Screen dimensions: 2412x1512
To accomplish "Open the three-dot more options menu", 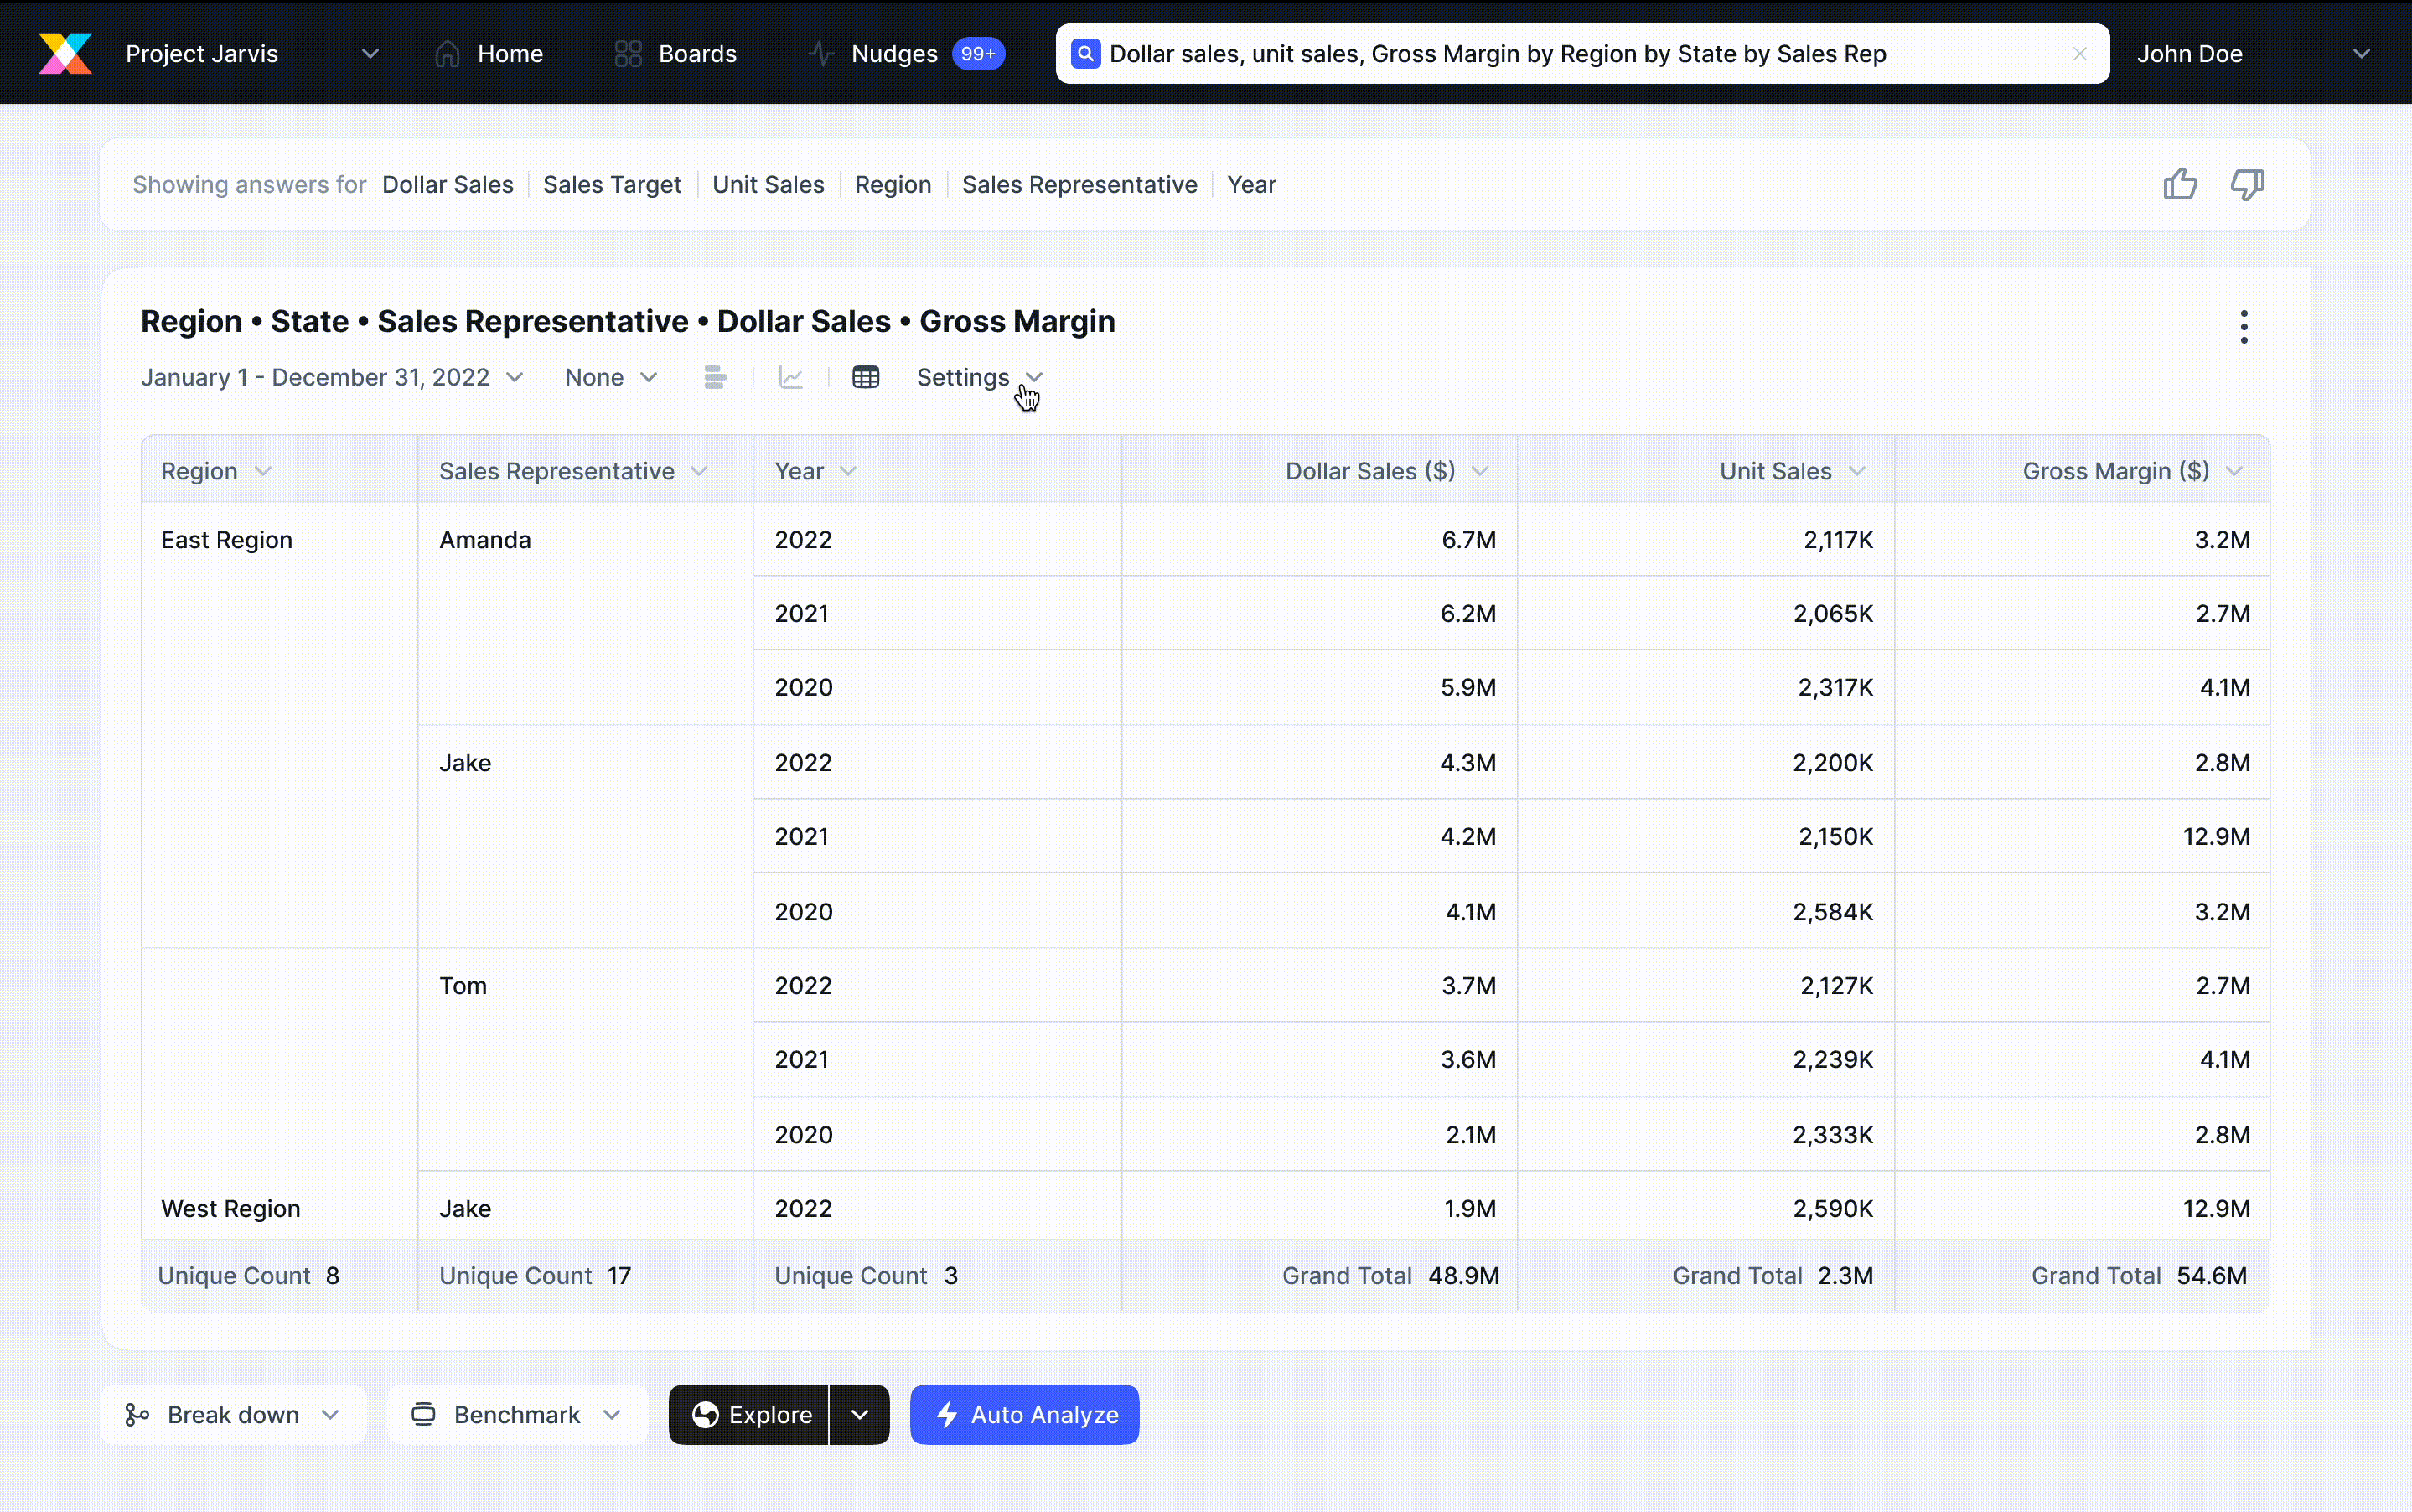I will point(2244,326).
